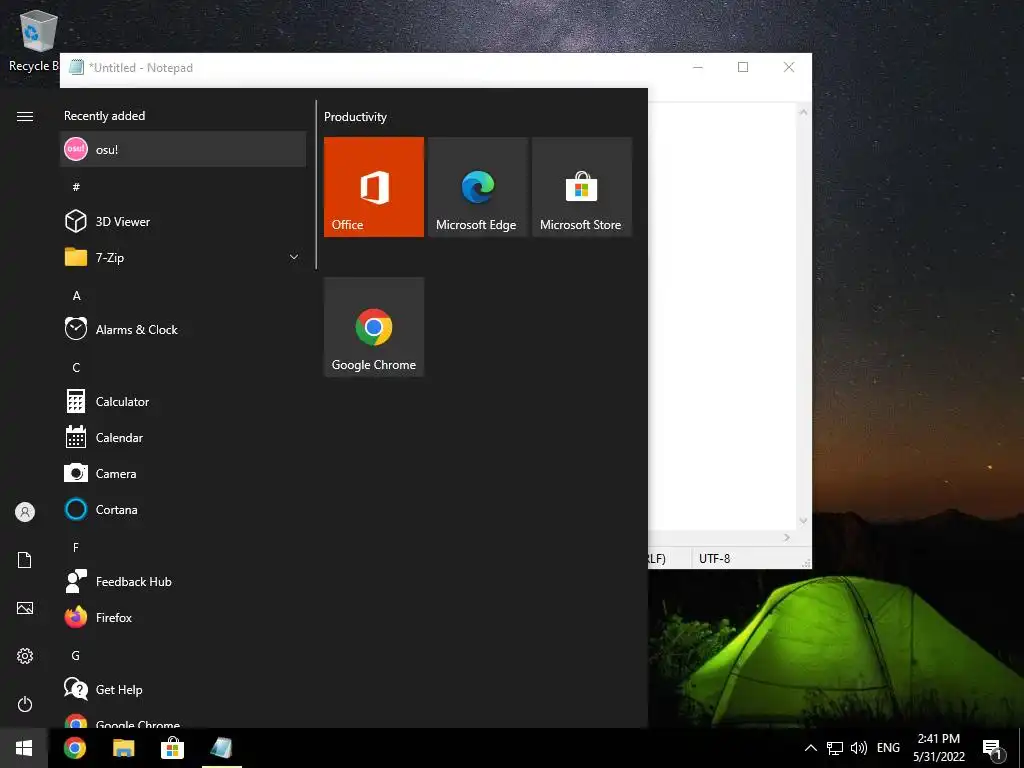Click letter G section header
This screenshot has height=768, width=1024.
tap(76, 656)
